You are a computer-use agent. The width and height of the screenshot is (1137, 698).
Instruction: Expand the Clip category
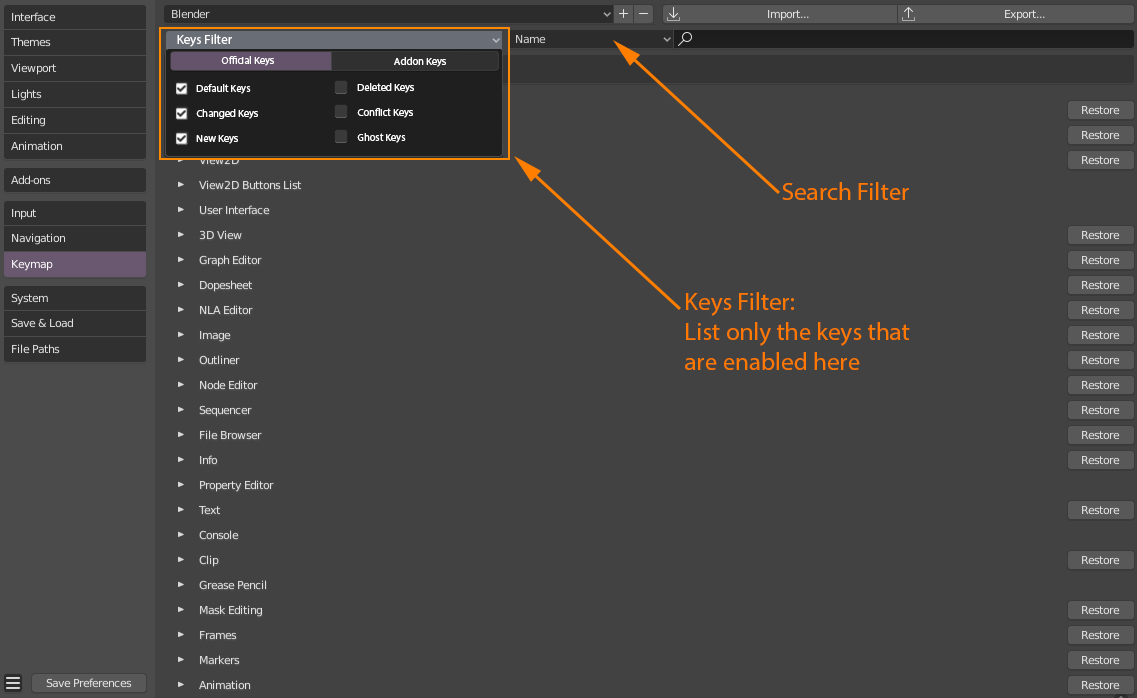[181, 560]
